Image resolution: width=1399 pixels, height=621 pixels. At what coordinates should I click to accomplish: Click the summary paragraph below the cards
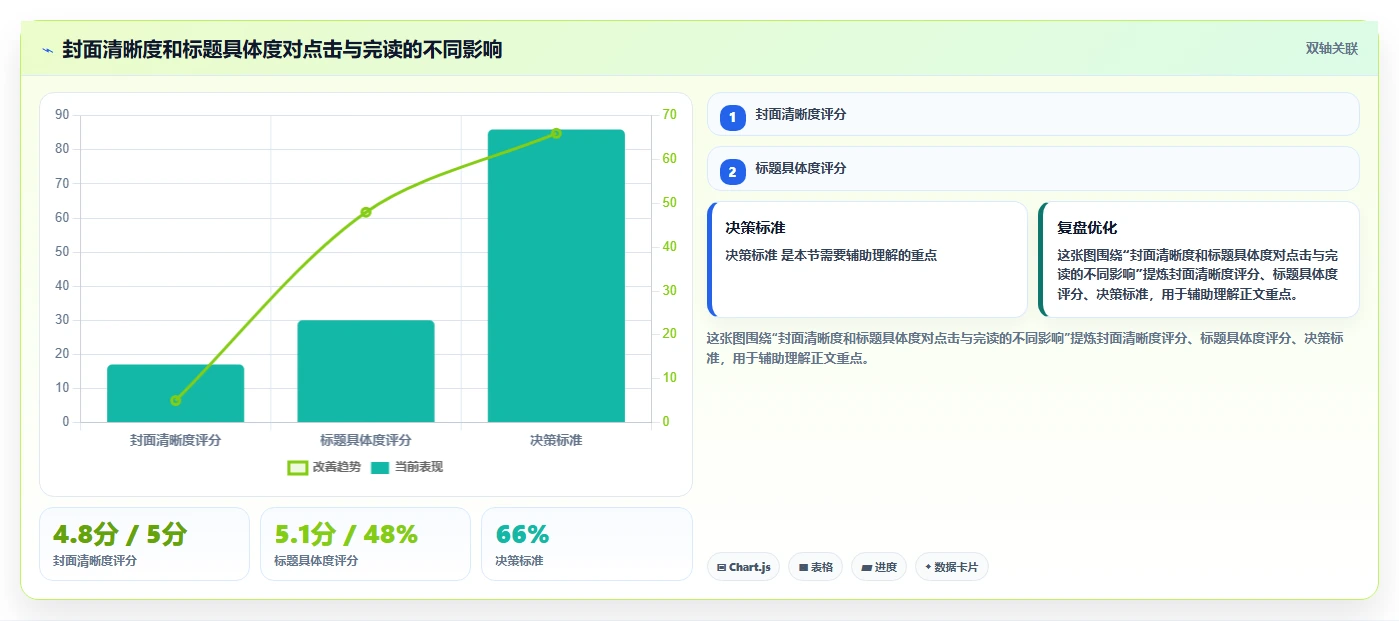coord(1025,348)
